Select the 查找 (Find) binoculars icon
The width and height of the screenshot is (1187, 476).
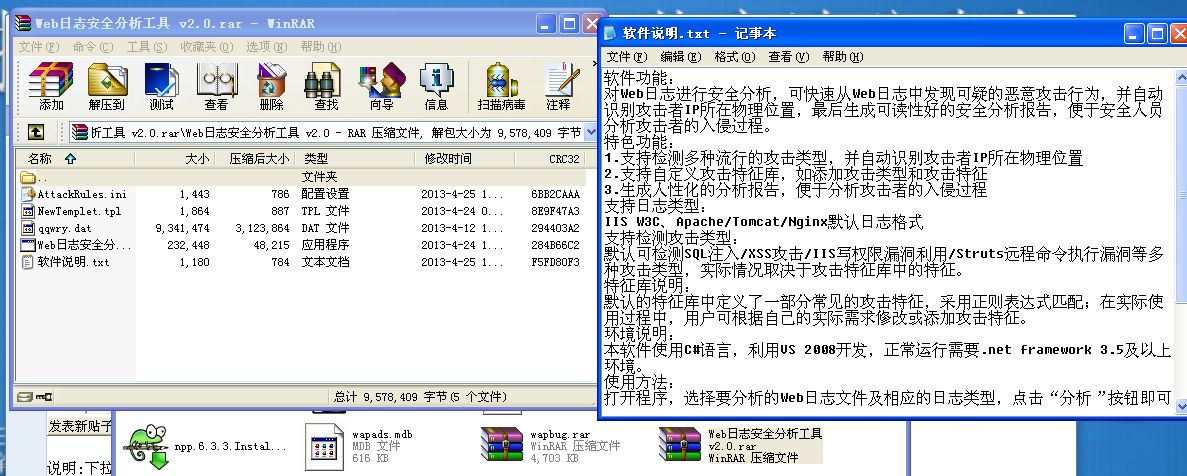(326, 86)
